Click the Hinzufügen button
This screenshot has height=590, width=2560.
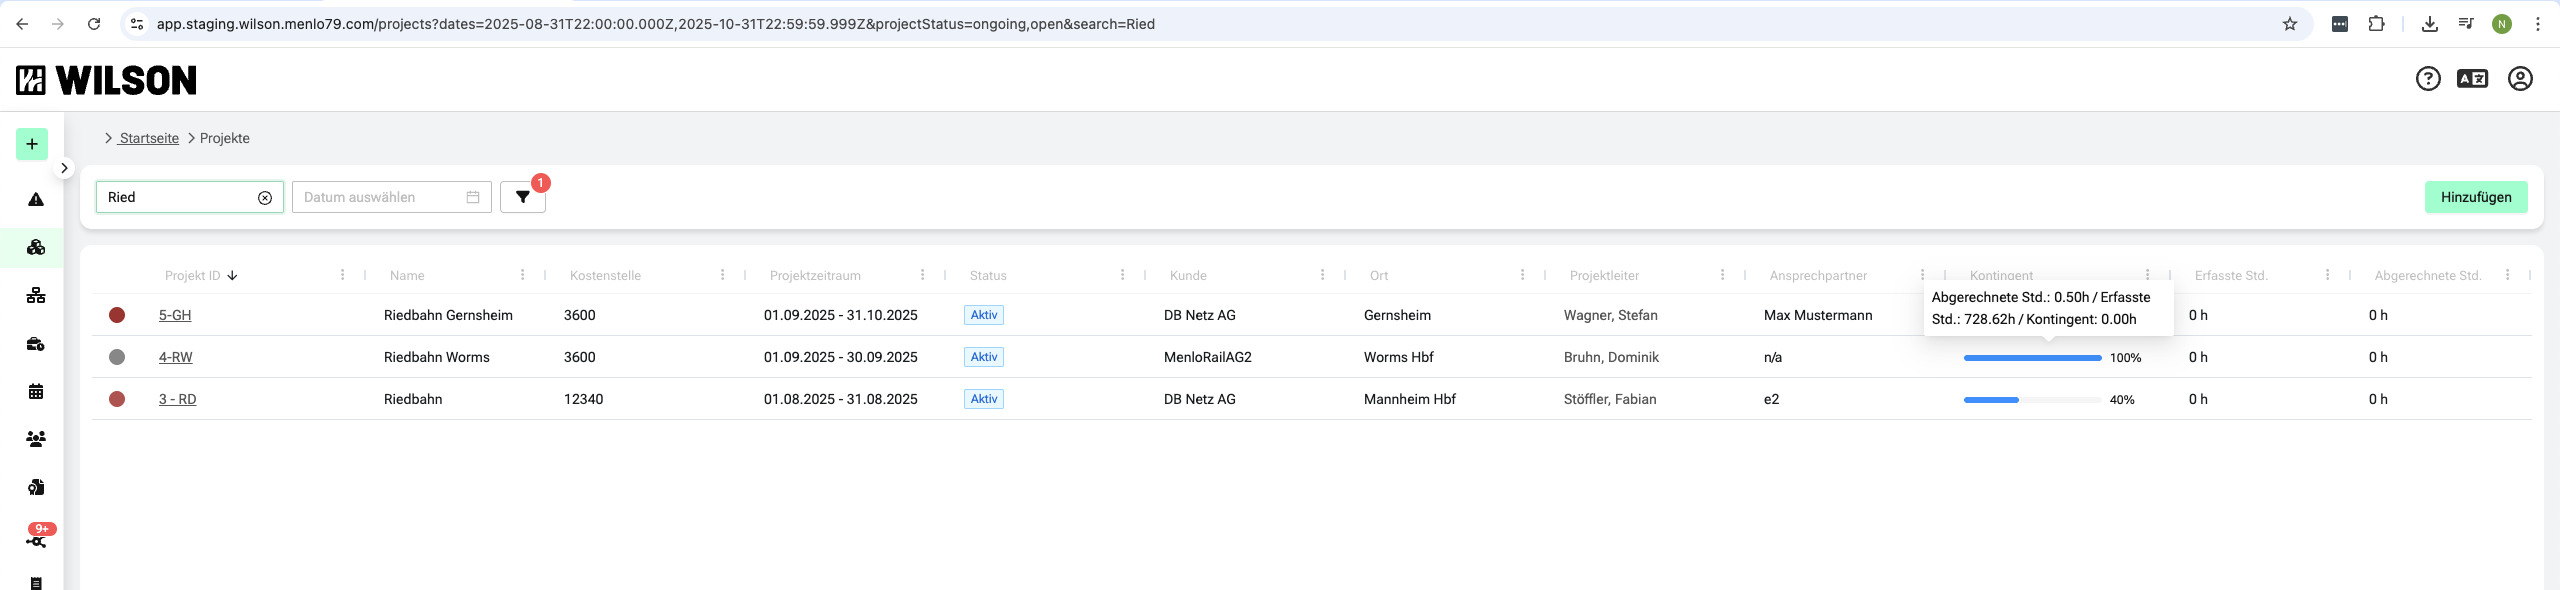[x=2475, y=197]
